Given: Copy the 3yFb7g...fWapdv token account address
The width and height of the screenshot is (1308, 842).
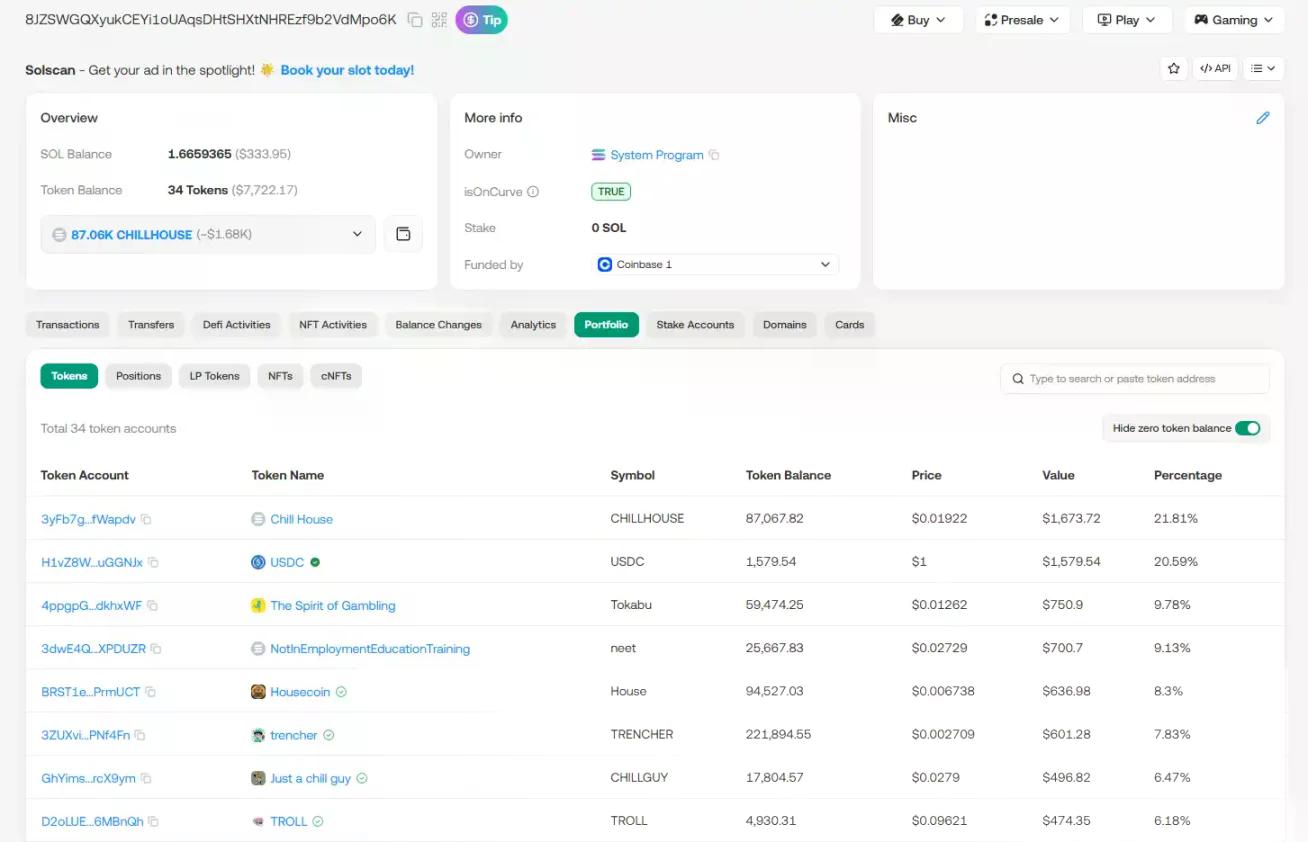Looking at the screenshot, I should tap(146, 520).
